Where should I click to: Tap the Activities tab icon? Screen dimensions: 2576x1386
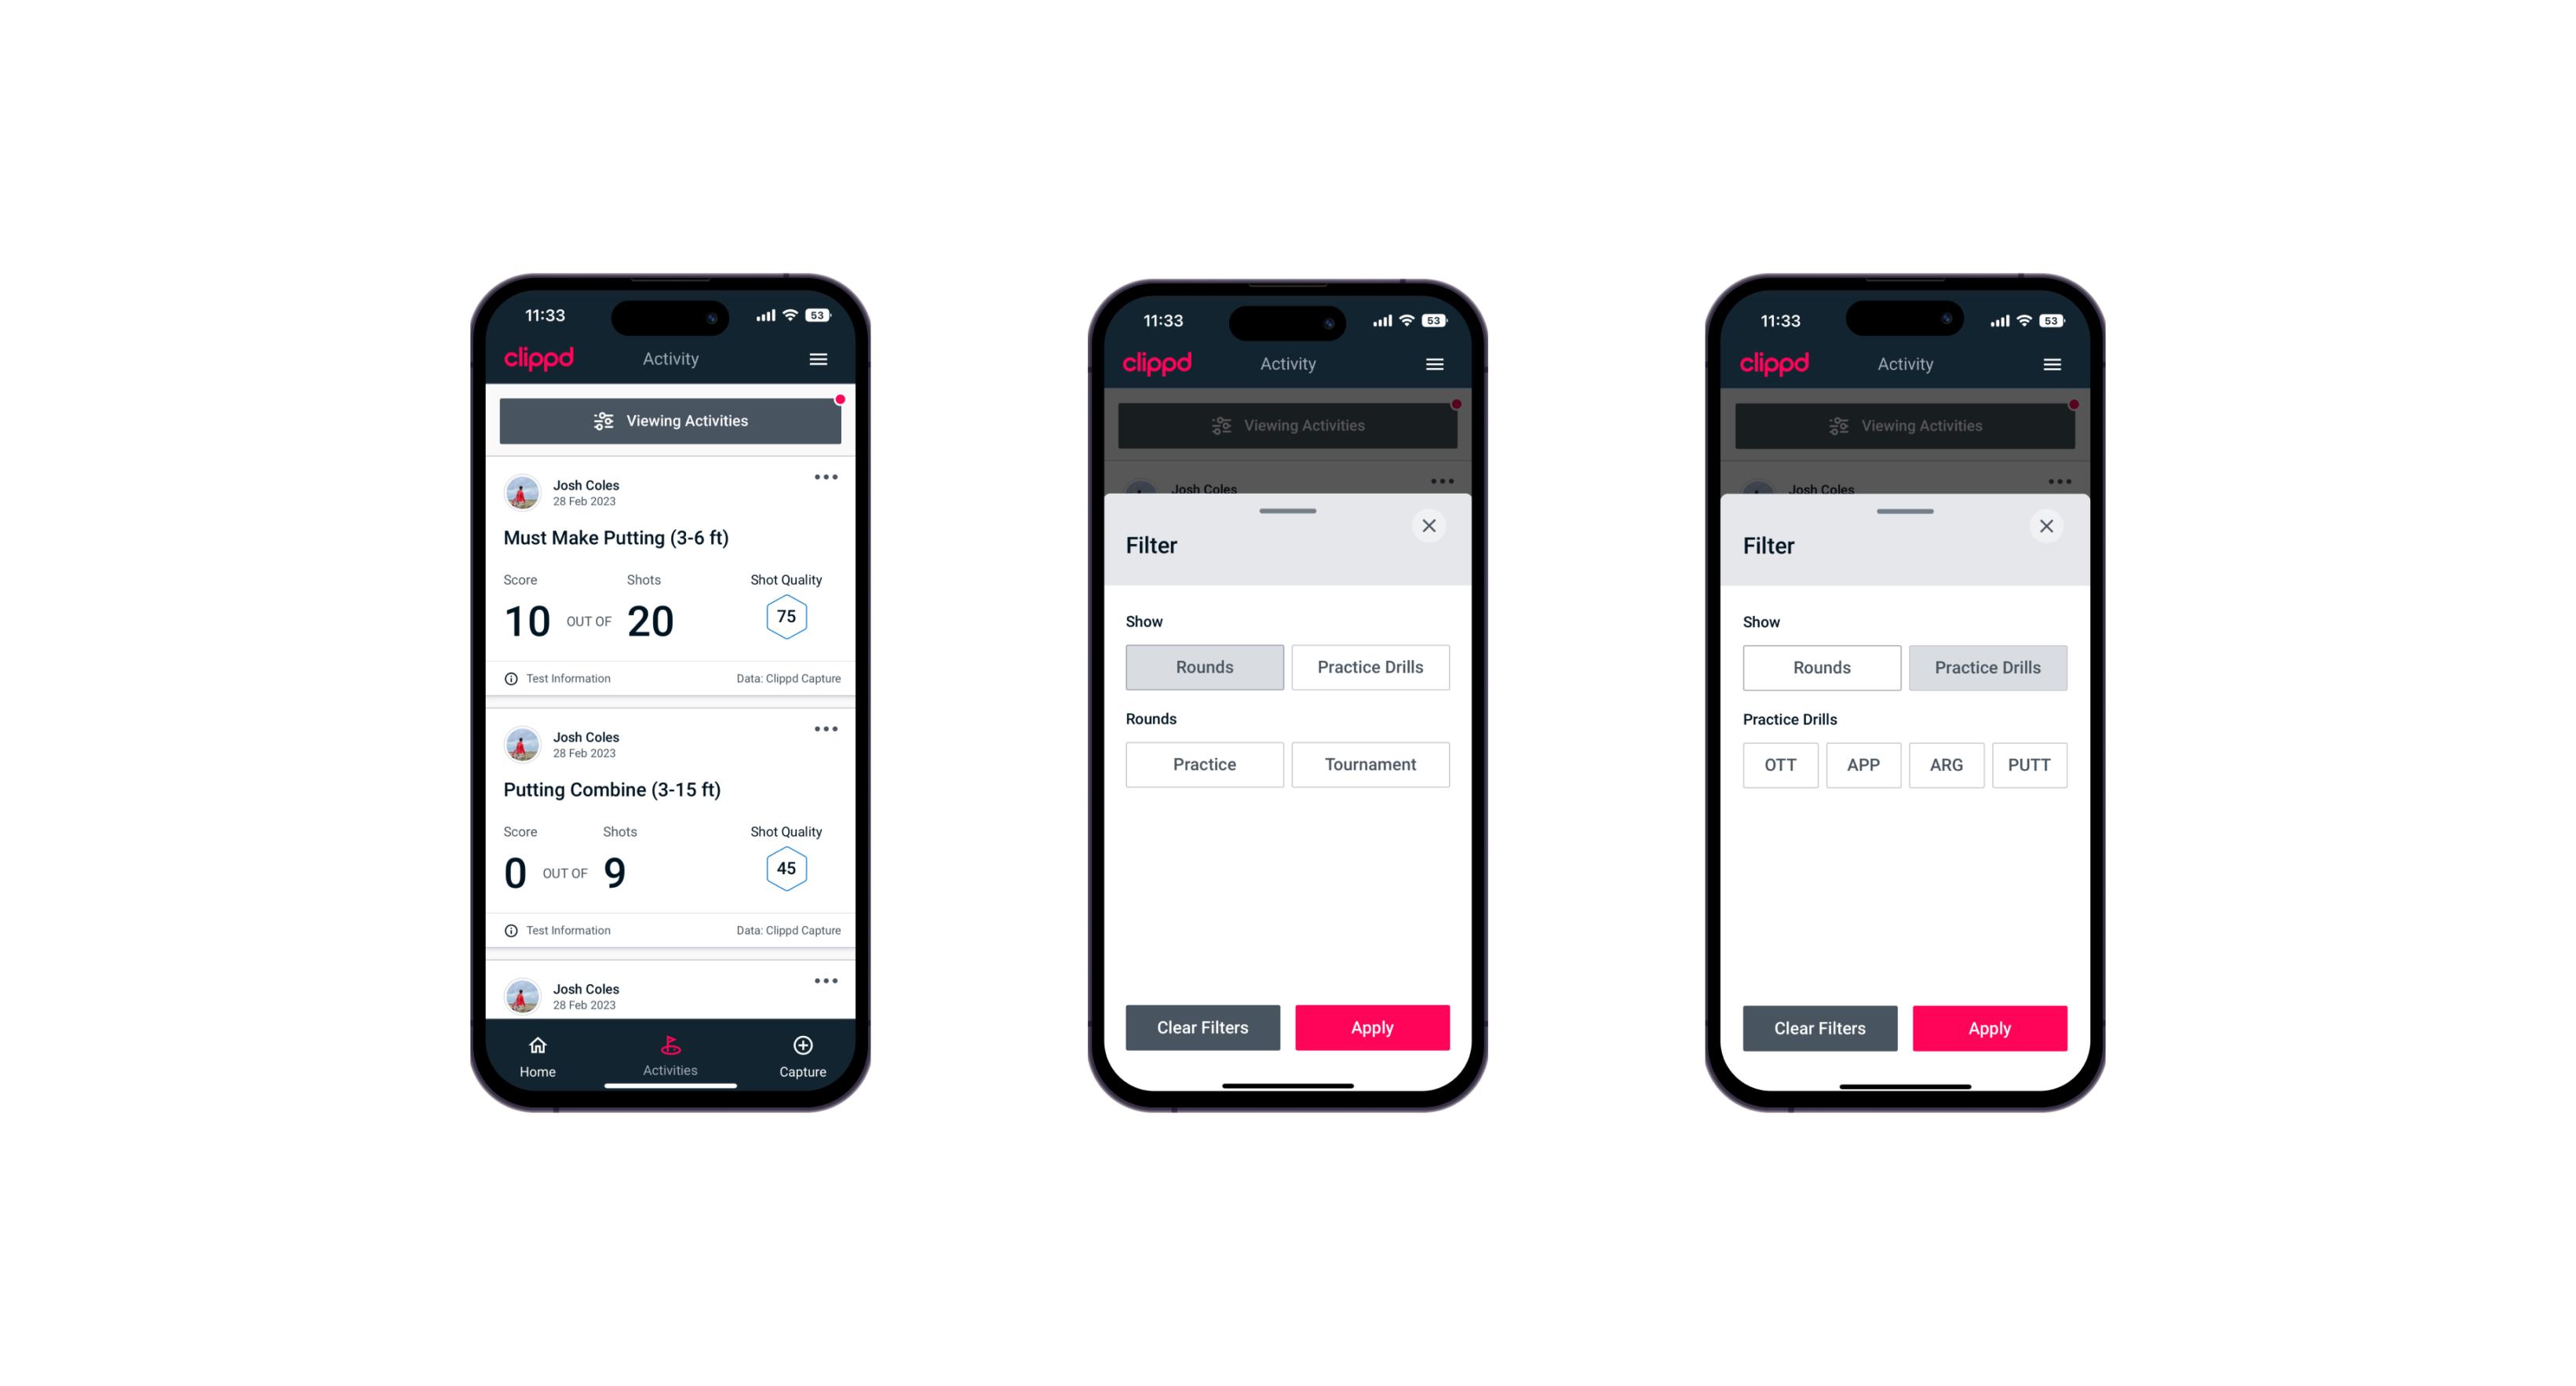pos(673,1046)
